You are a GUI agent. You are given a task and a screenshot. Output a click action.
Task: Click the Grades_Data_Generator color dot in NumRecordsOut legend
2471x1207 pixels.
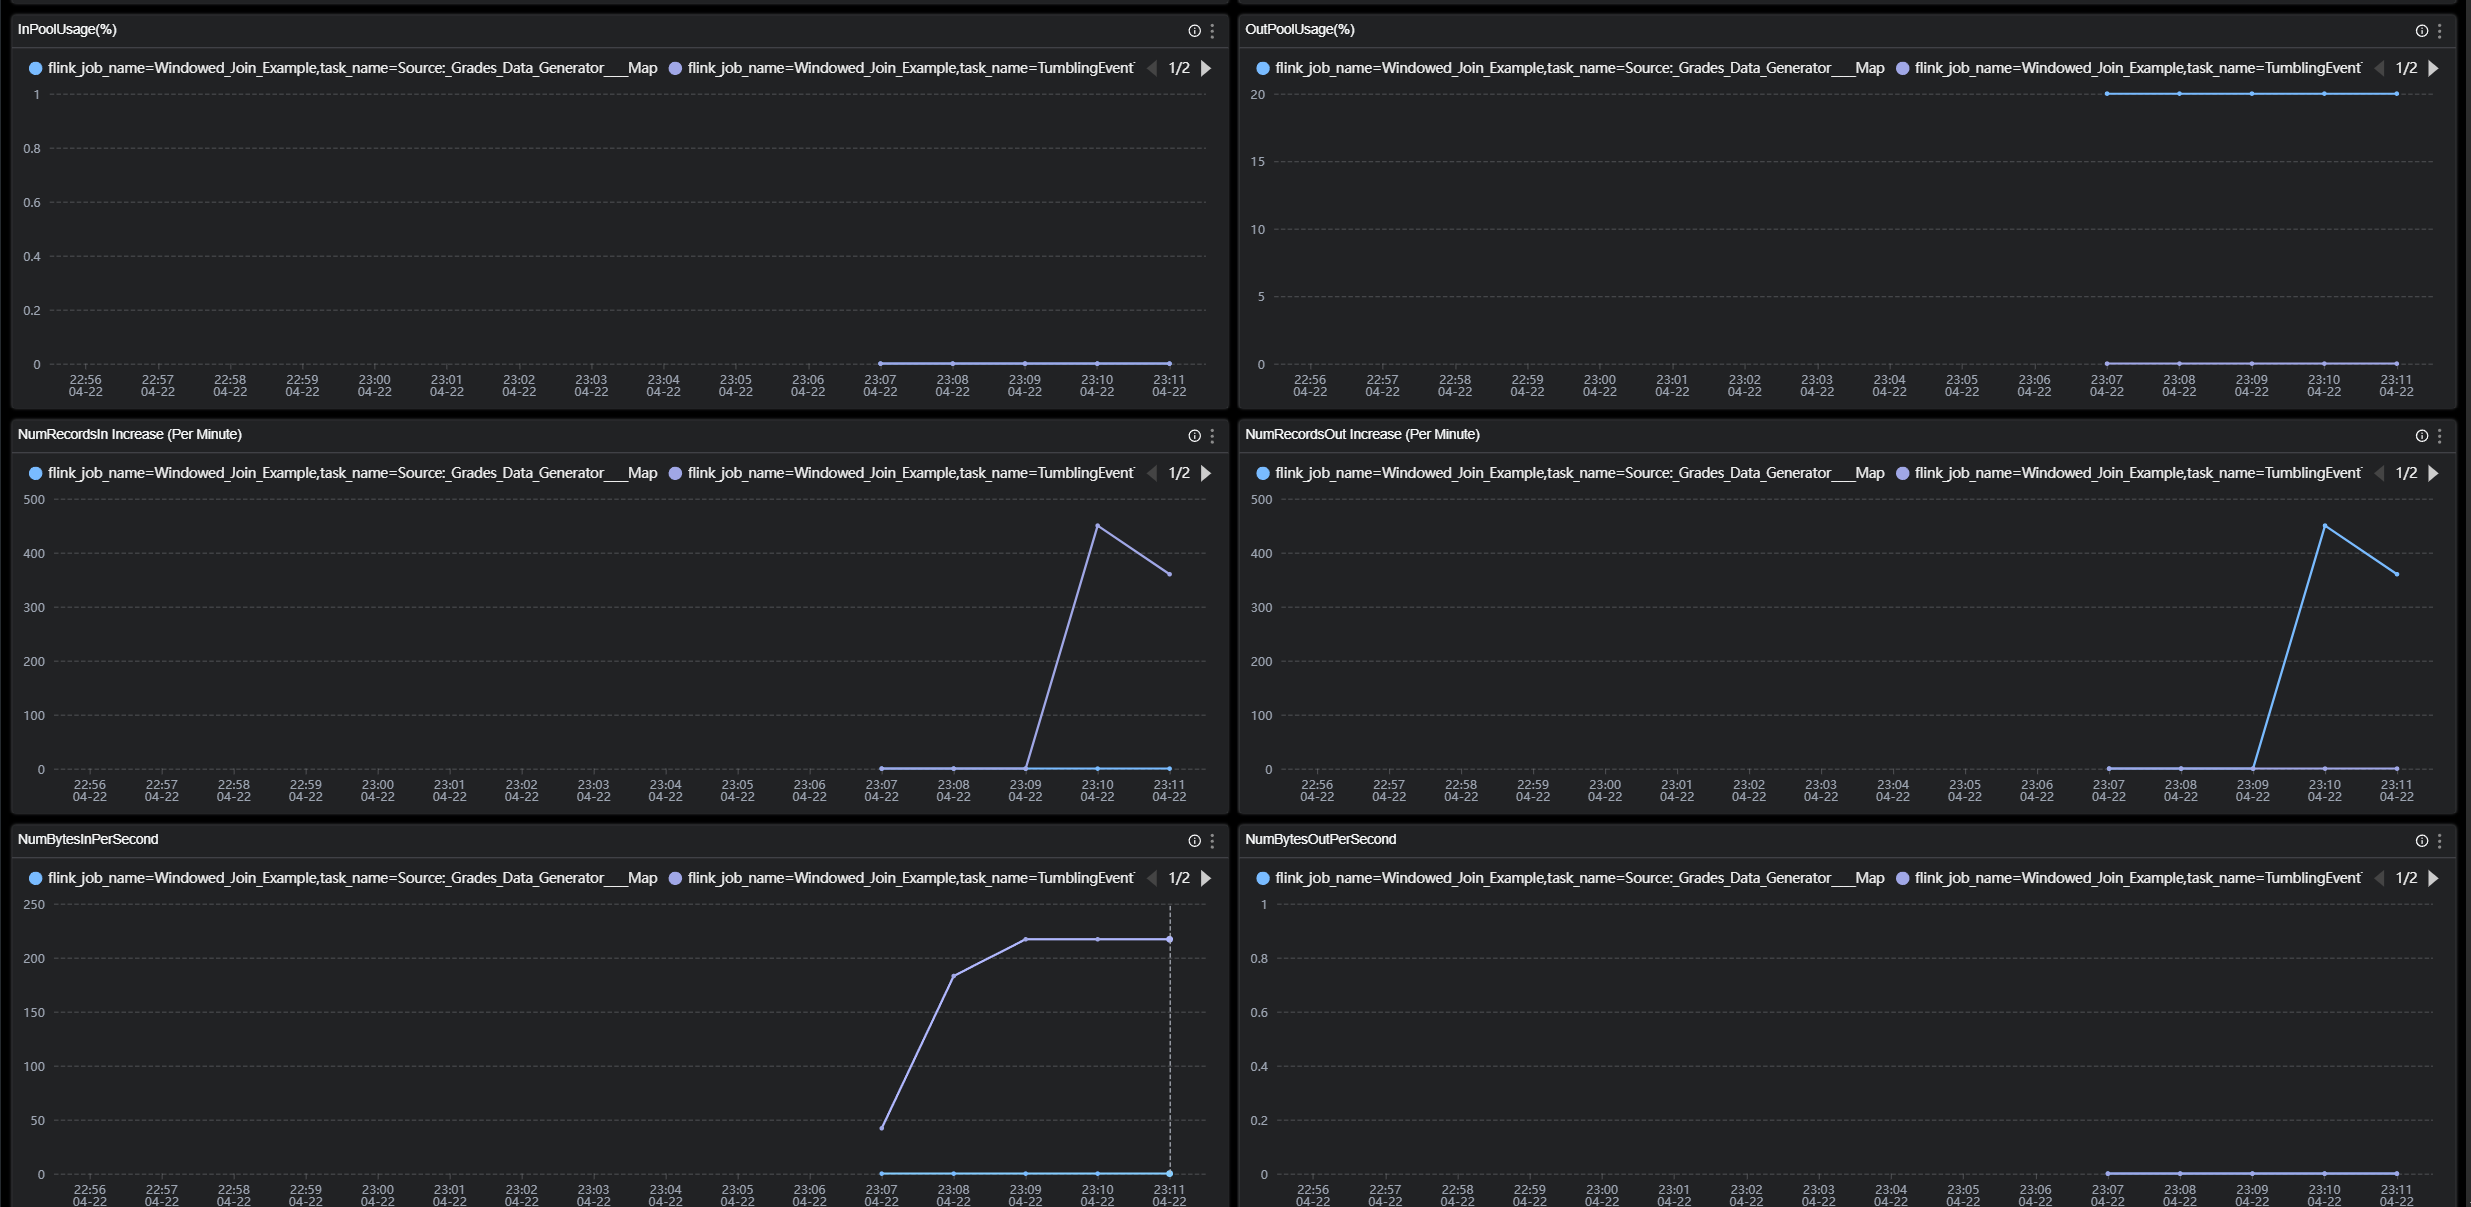tap(1262, 473)
